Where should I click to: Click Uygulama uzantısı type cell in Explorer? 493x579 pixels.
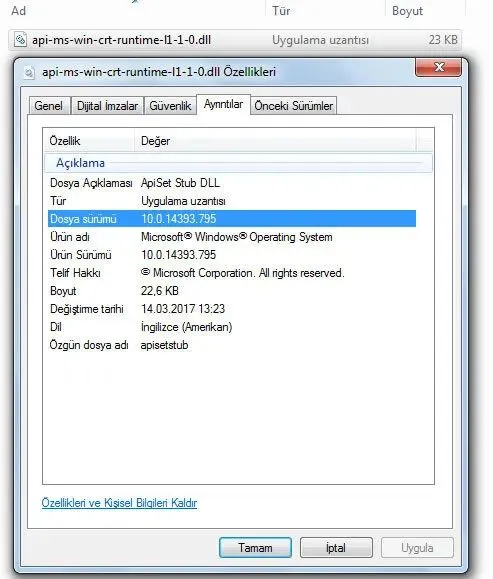[x=320, y=40]
